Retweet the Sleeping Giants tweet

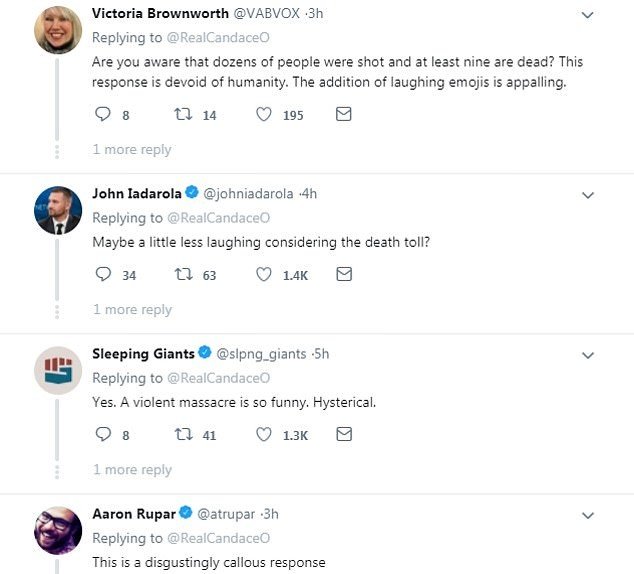(182, 435)
